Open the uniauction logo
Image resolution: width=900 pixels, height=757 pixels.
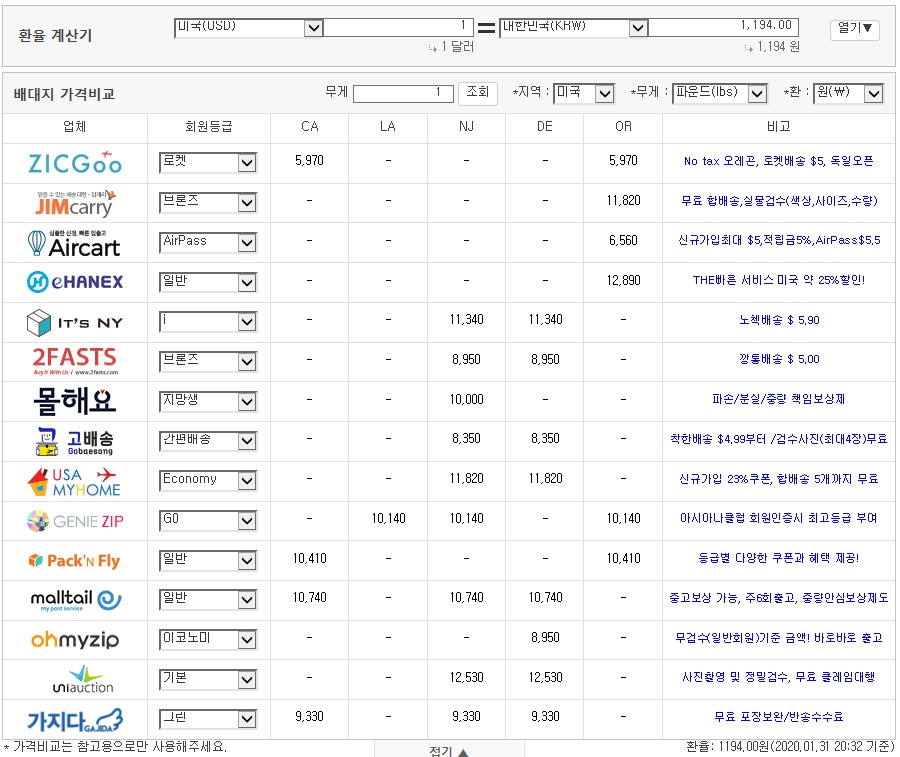83,680
